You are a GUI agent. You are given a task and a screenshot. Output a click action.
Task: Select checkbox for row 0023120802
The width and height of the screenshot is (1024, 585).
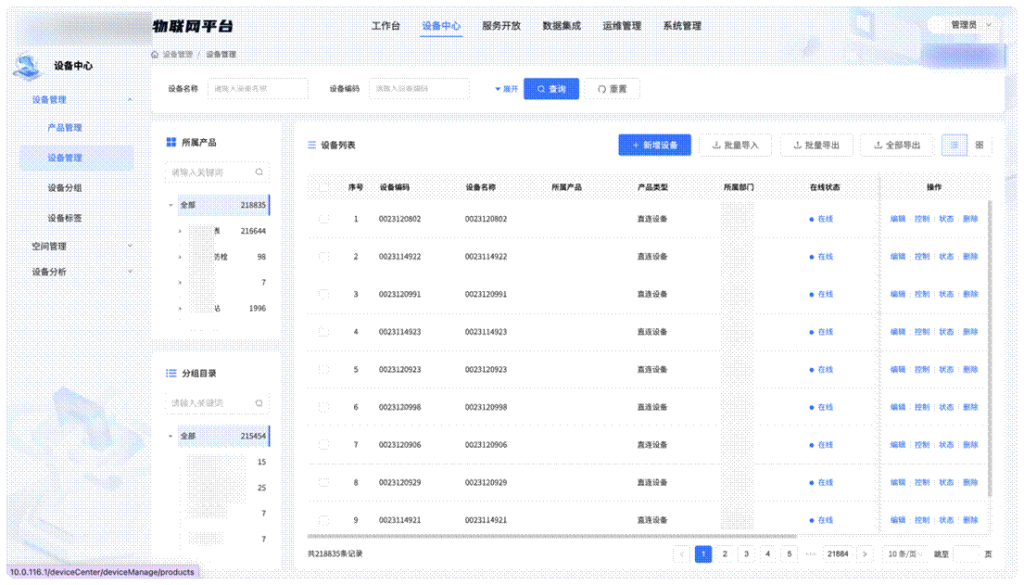[x=324, y=219]
